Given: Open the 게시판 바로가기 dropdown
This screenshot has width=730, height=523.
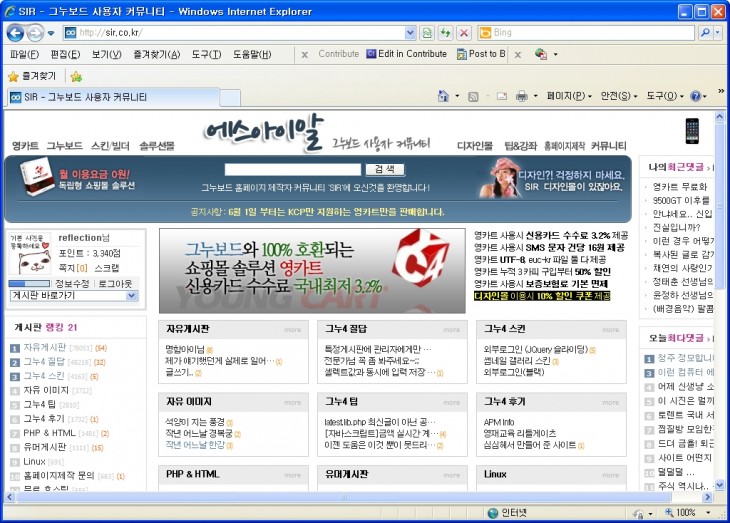Looking at the screenshot, I should click(75, 296).
